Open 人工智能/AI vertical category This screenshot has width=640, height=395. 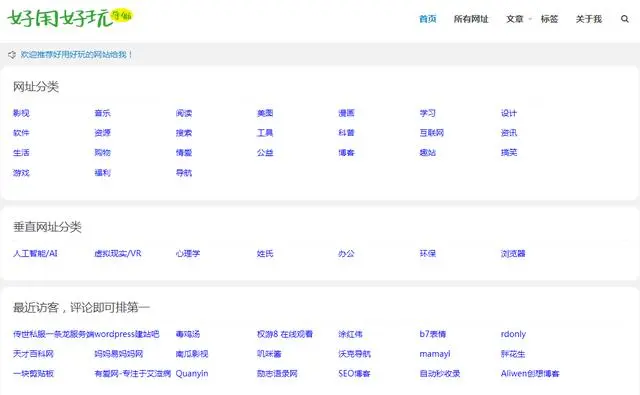coord(35,253)
